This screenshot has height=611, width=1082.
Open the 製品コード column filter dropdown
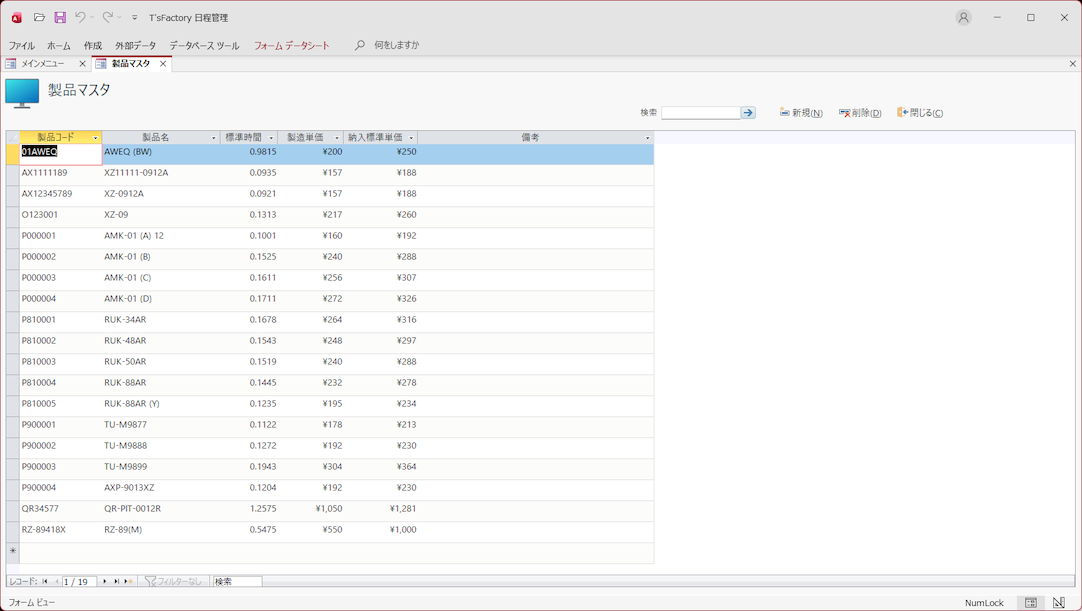(95, 138)
